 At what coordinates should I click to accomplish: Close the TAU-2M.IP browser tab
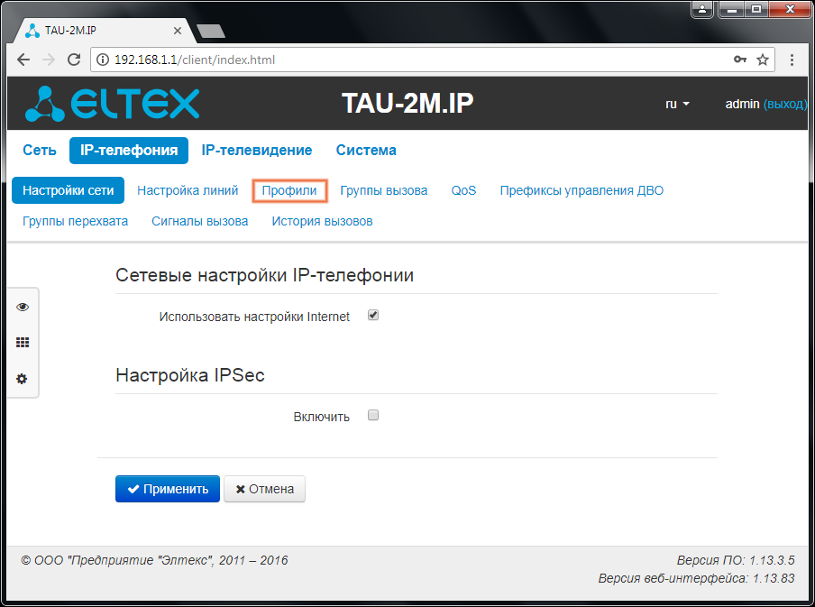(x=177, y=31)
